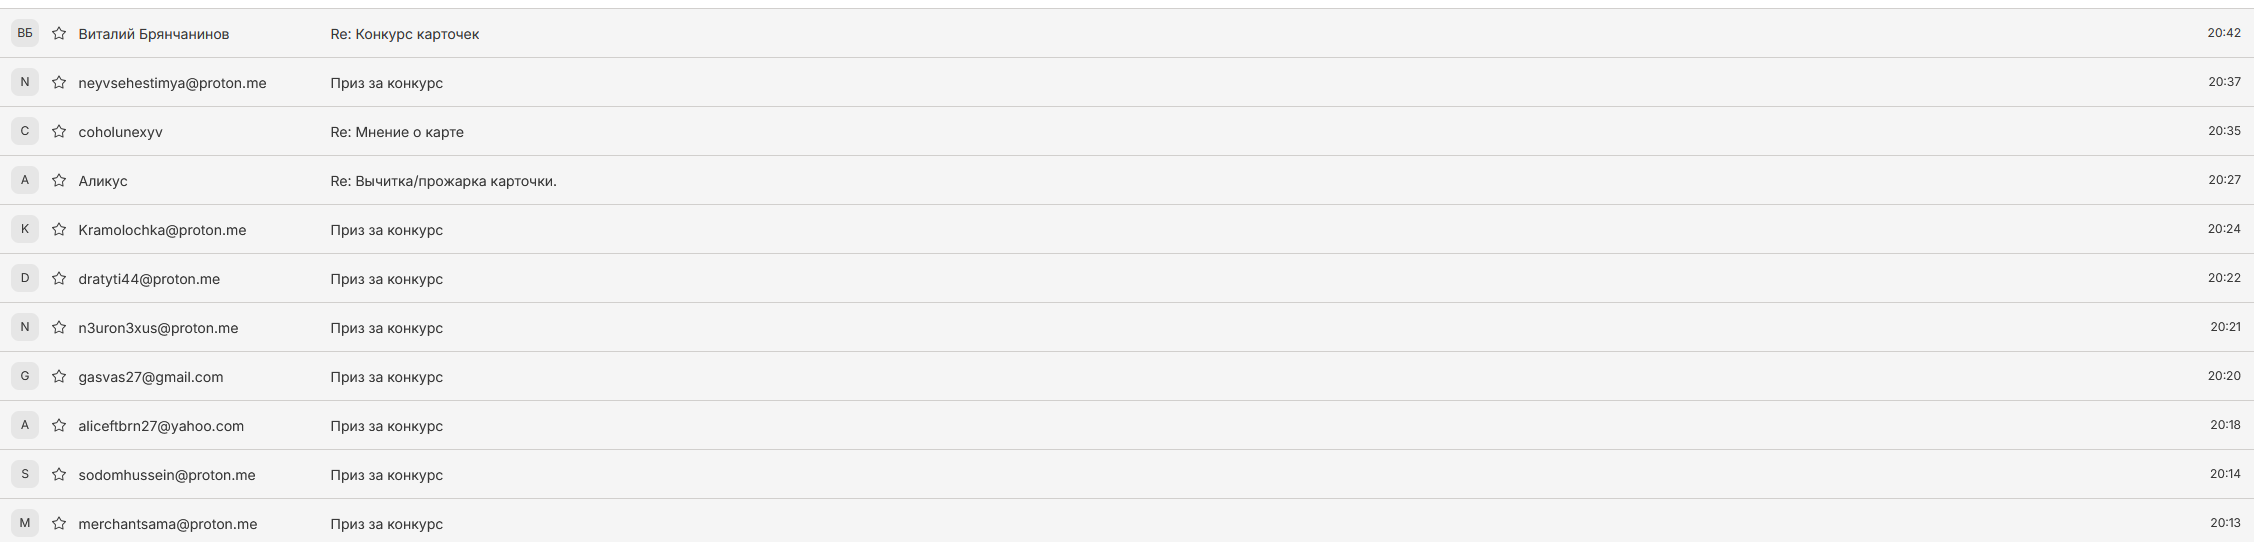This screenshot has width=2254, height=542.
Task: Star the dratyti44@proton.me message
Action: (x=59, y=279)
